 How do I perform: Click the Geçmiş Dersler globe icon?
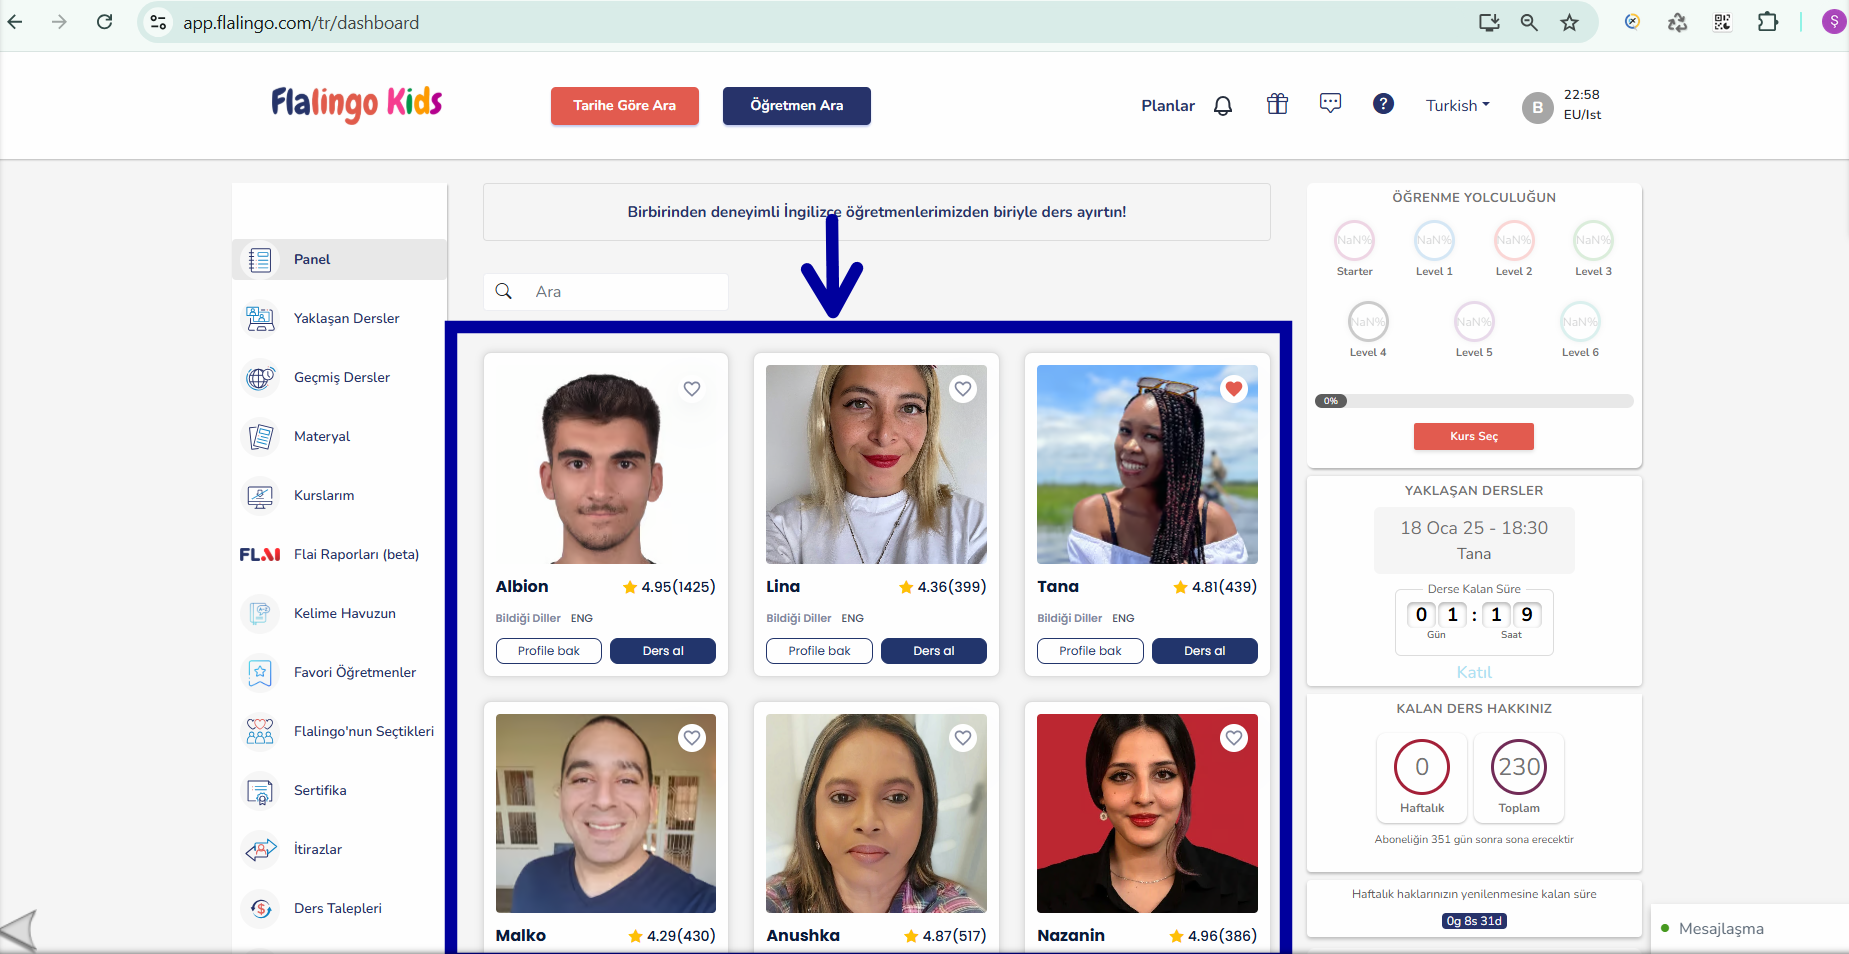point(260,378)
